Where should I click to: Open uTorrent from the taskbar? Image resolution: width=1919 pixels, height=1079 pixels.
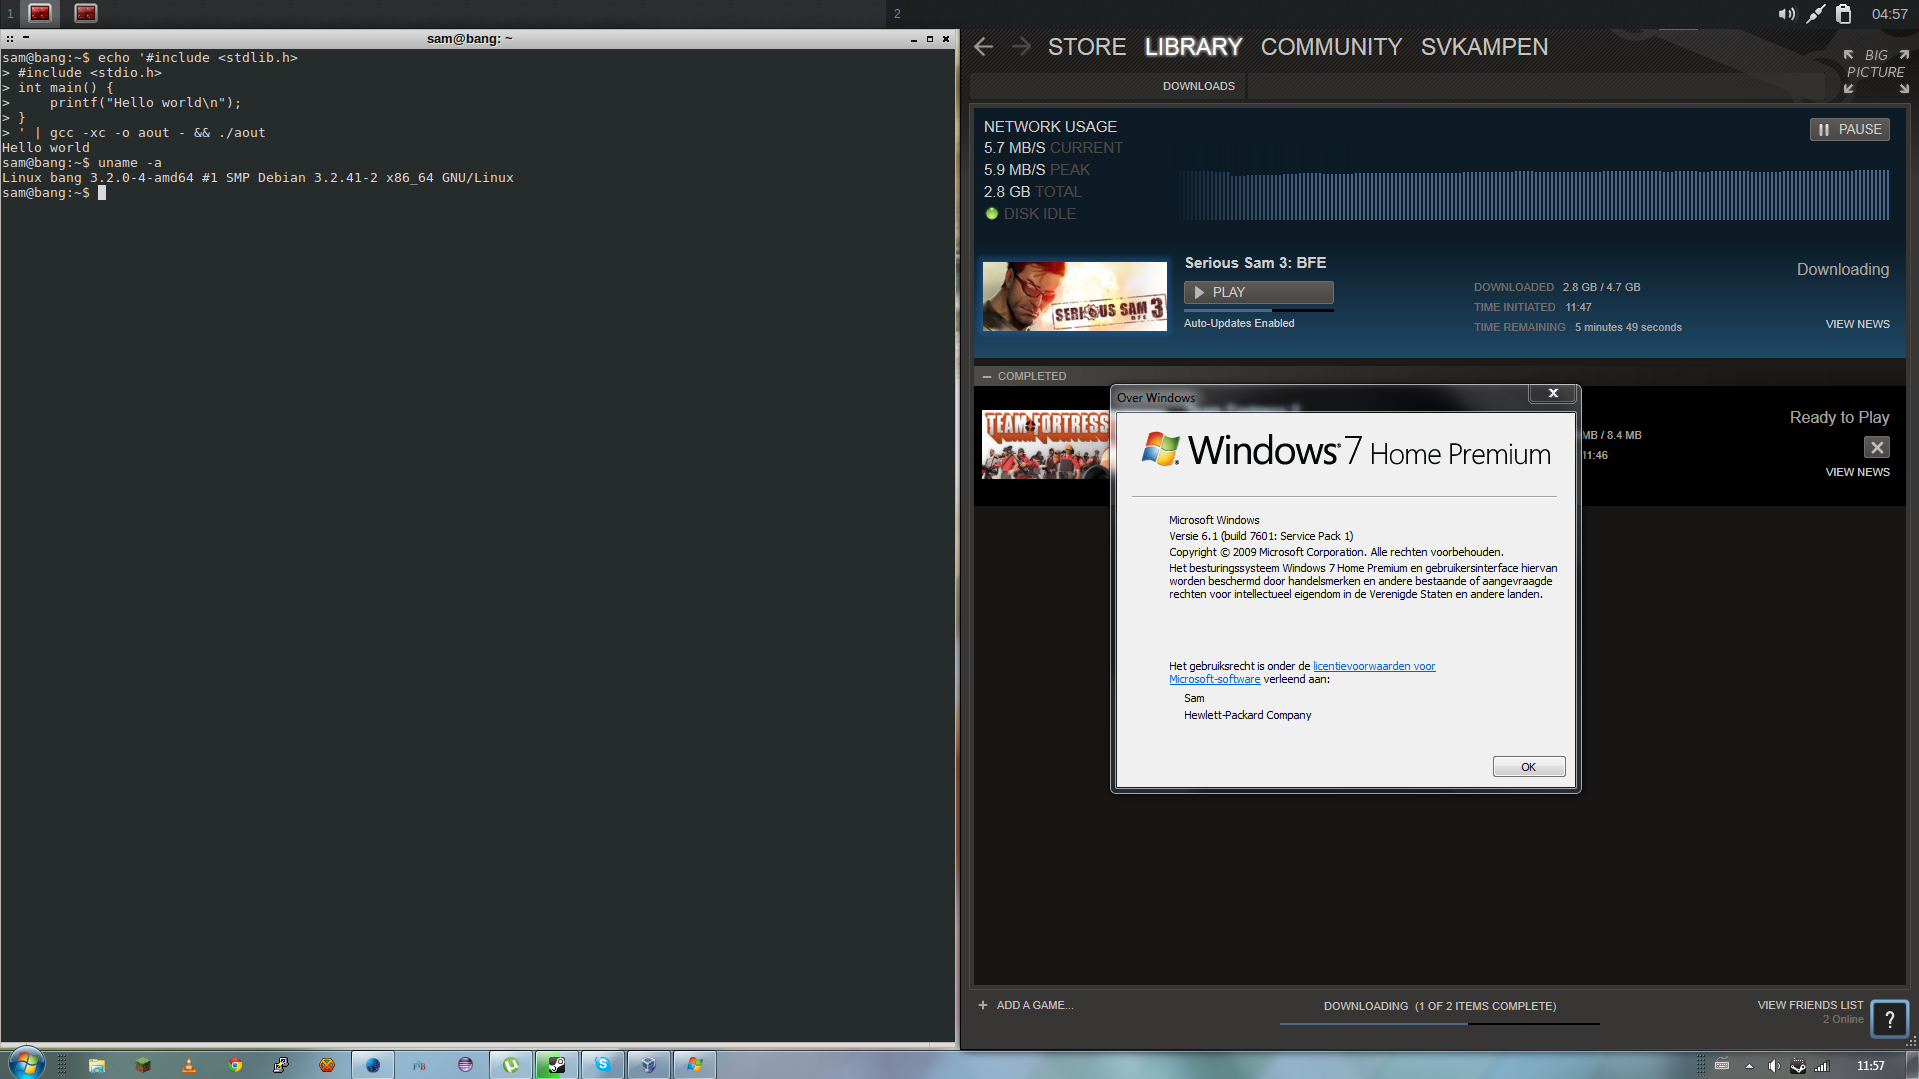(511, 1065)
